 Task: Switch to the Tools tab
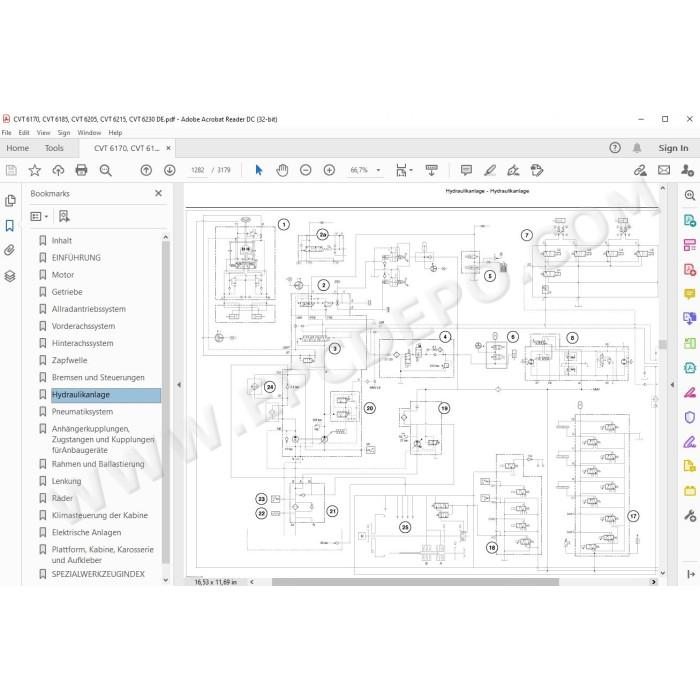point(54,148)
